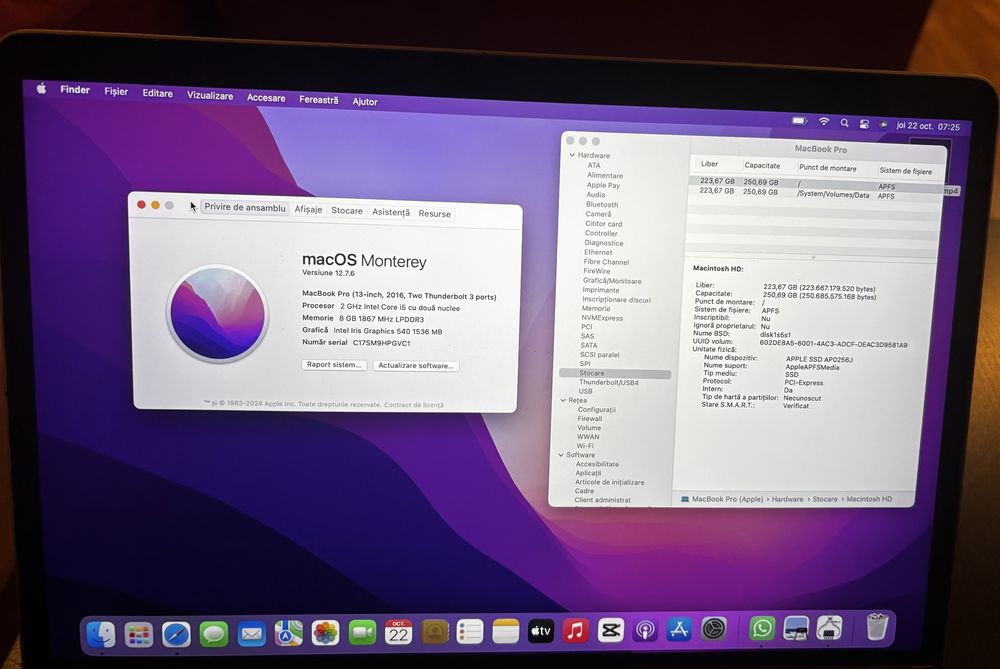Select Aplicații under Software

588,473
